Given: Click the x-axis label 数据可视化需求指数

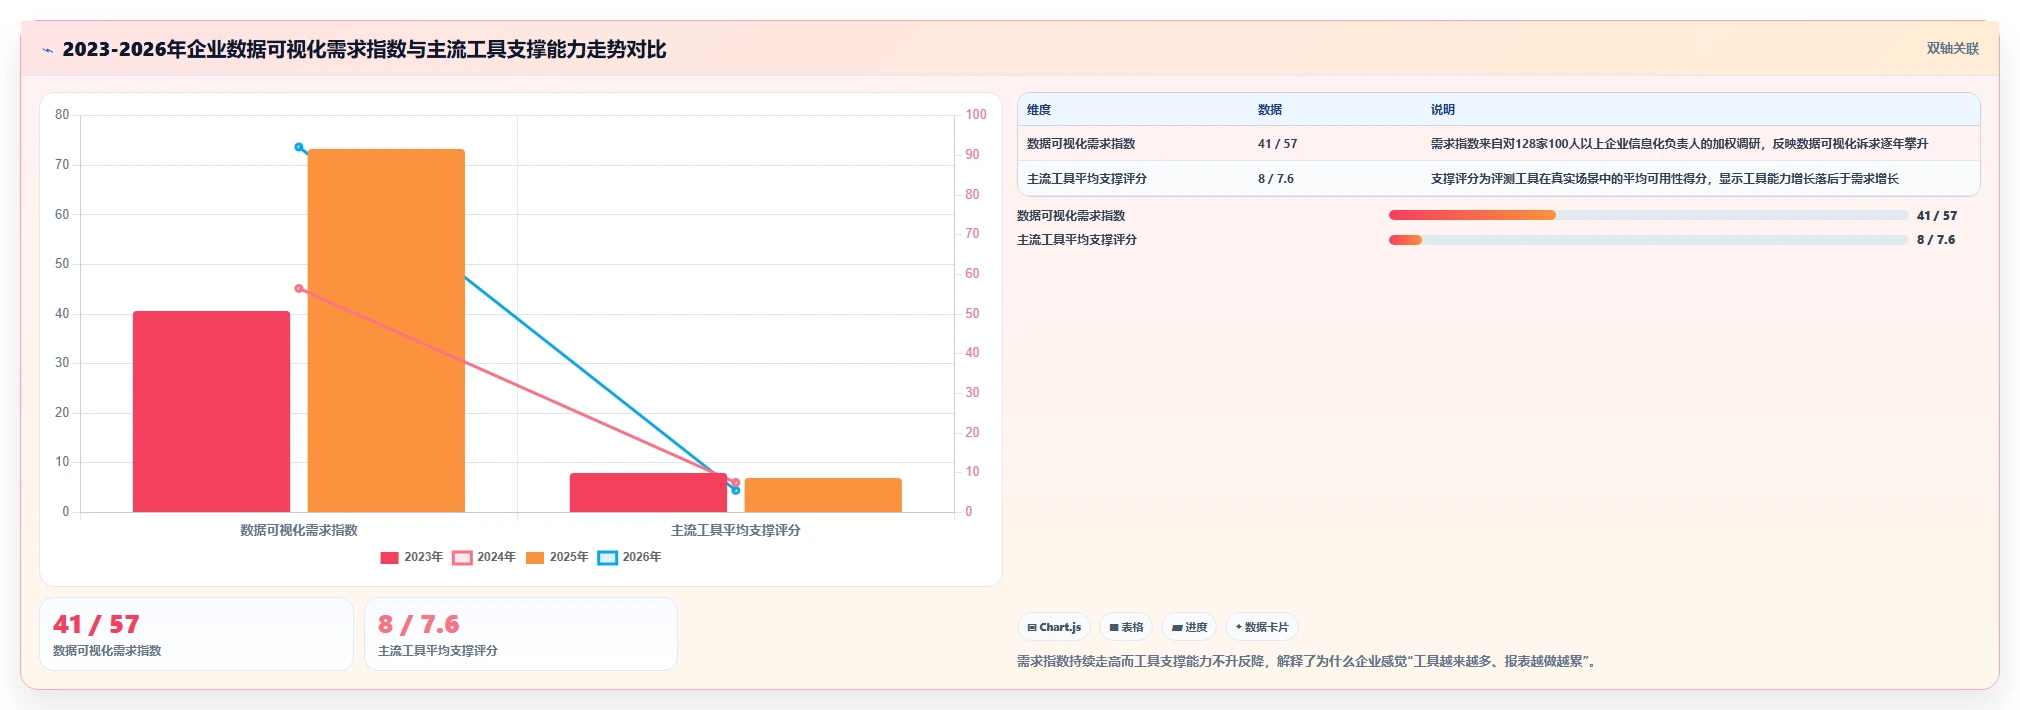Looking at the screenshot, I should pos(299,530).
